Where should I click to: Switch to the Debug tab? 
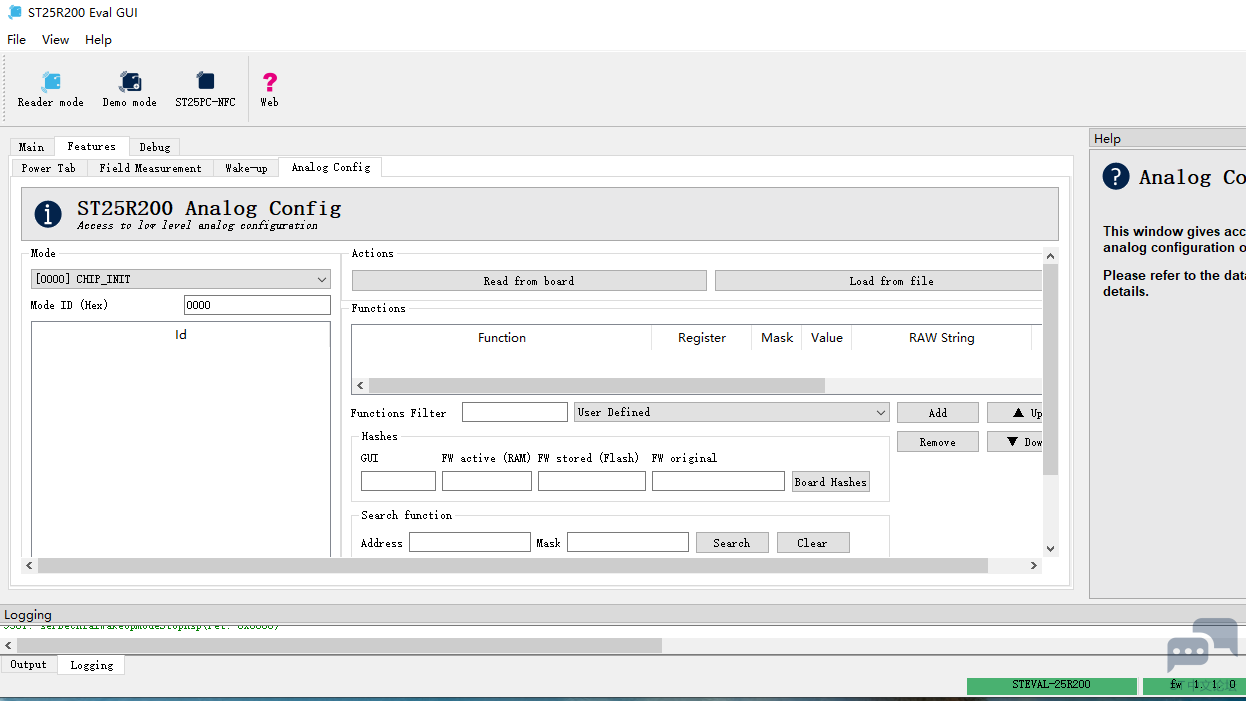[155, 147]
